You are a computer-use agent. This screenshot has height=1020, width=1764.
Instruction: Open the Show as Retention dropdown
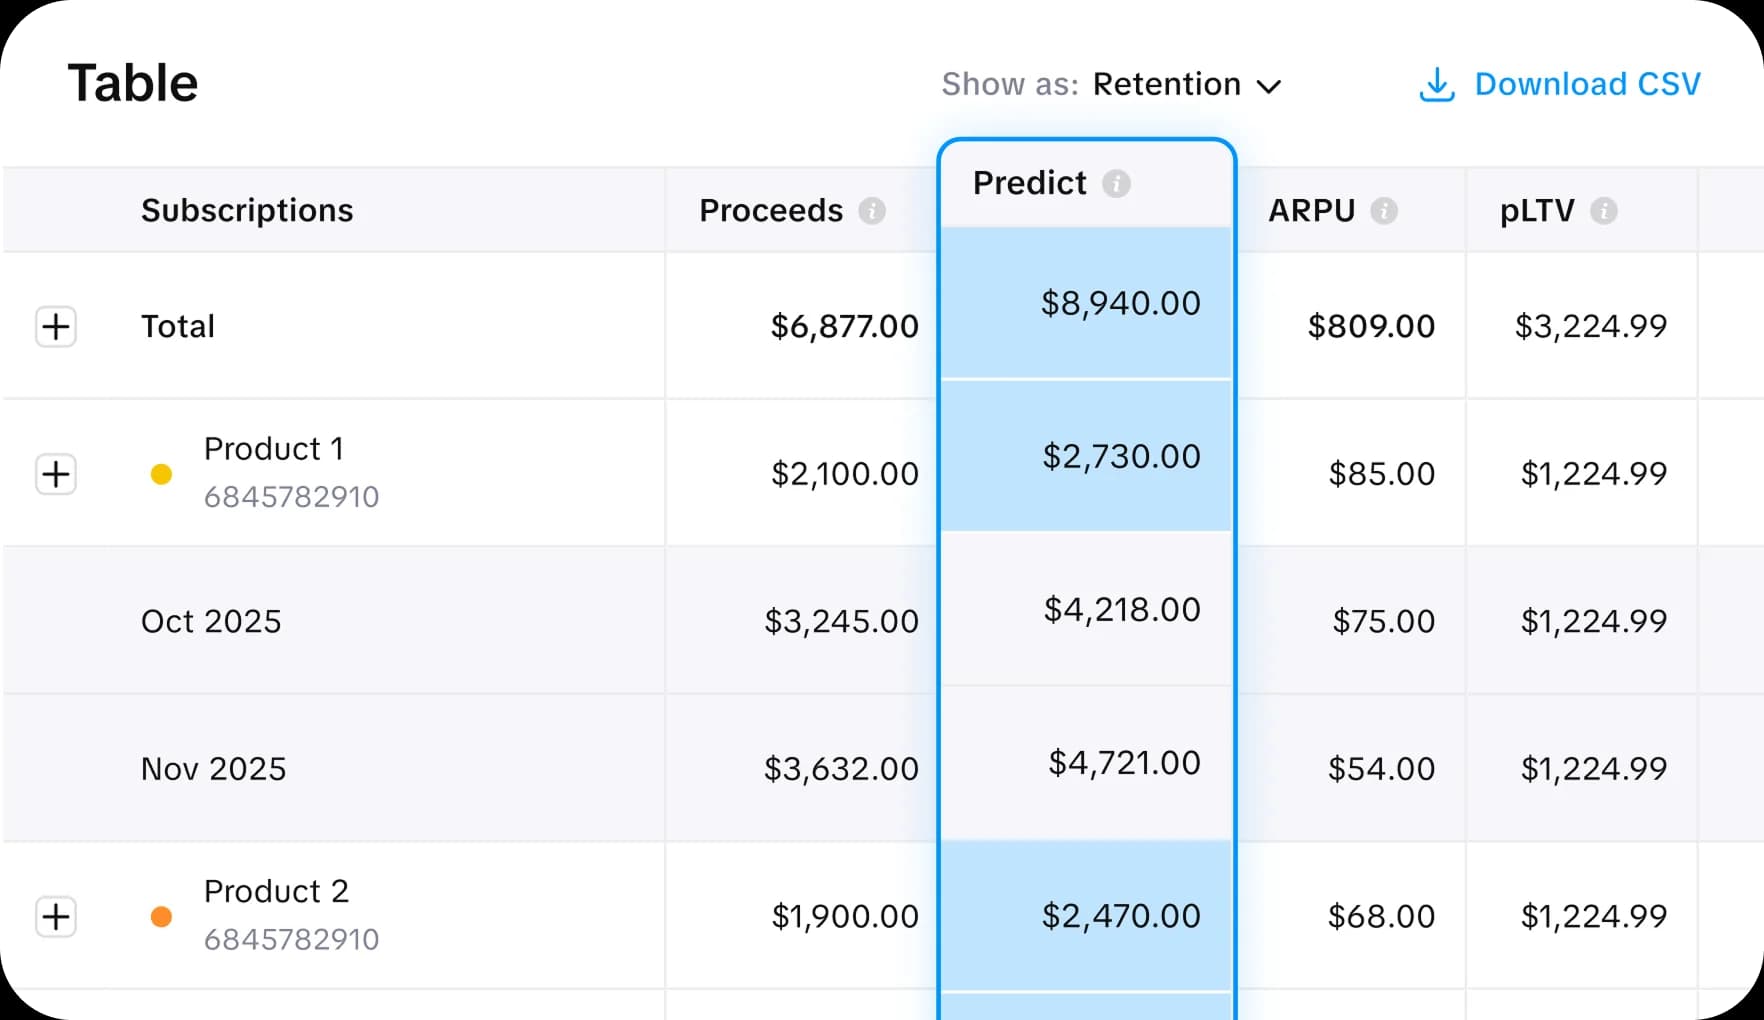pos(1169,84)
